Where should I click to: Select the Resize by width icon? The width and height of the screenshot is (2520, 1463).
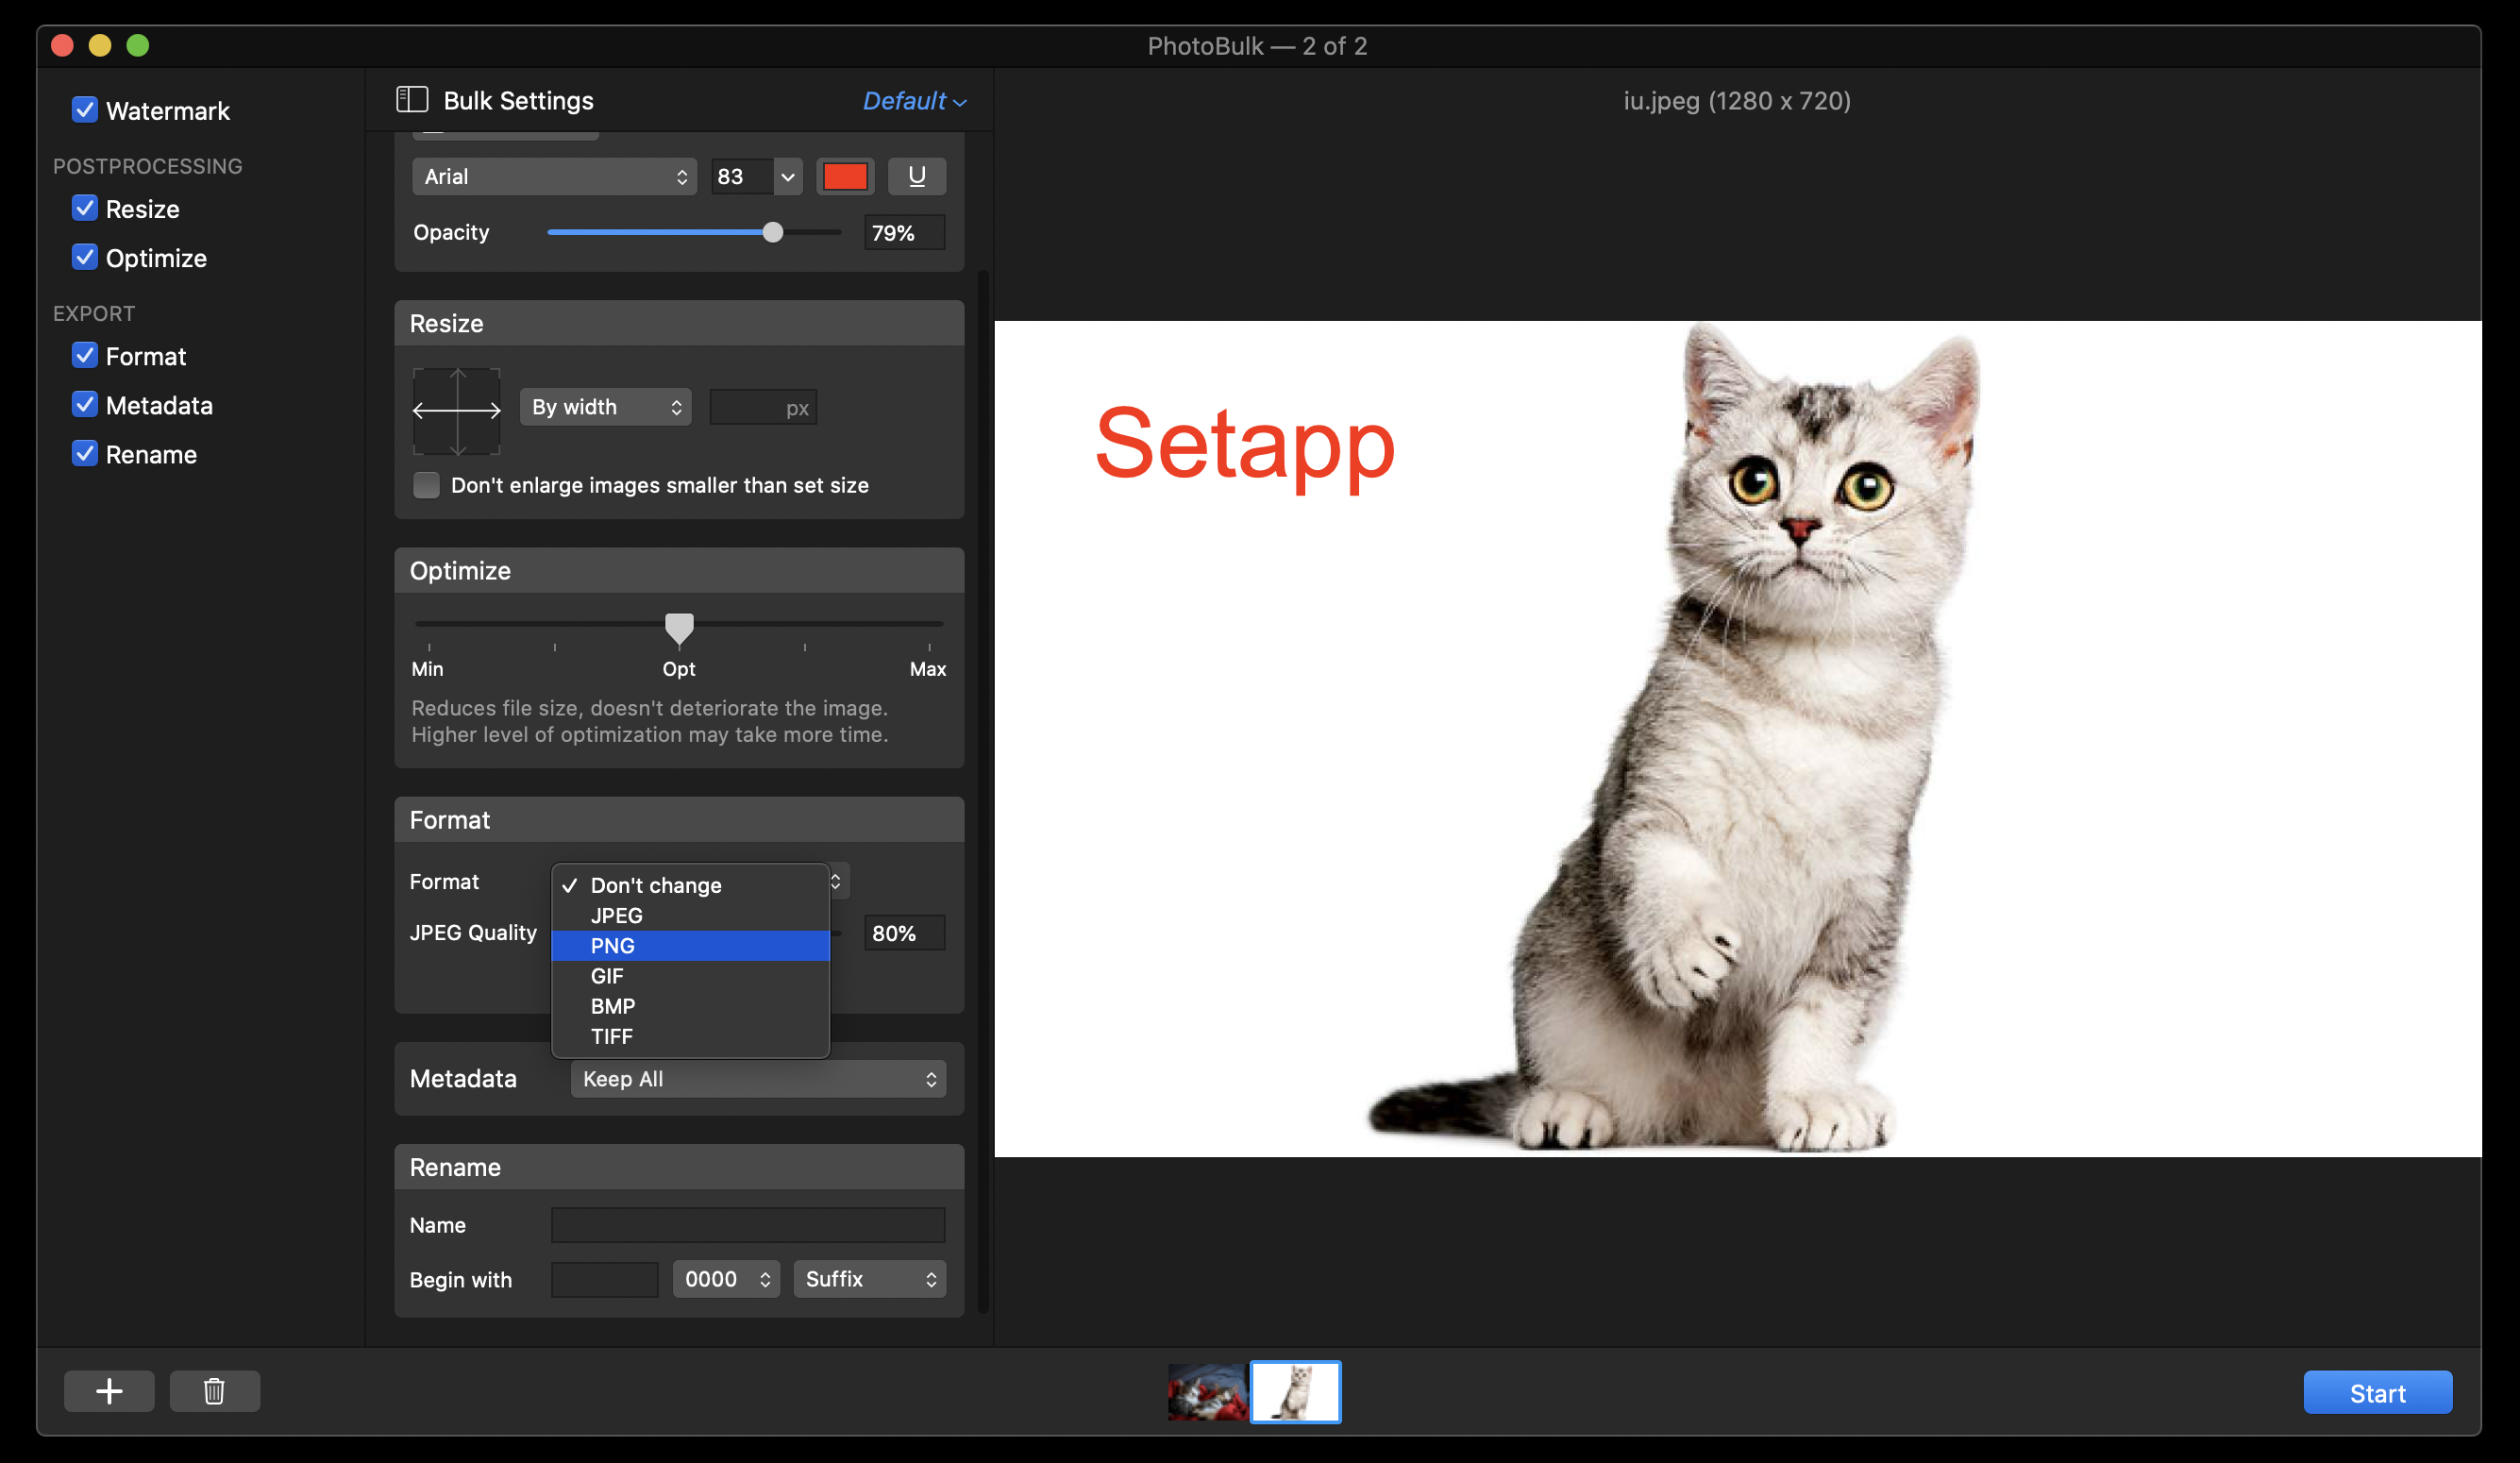(456, 406)
